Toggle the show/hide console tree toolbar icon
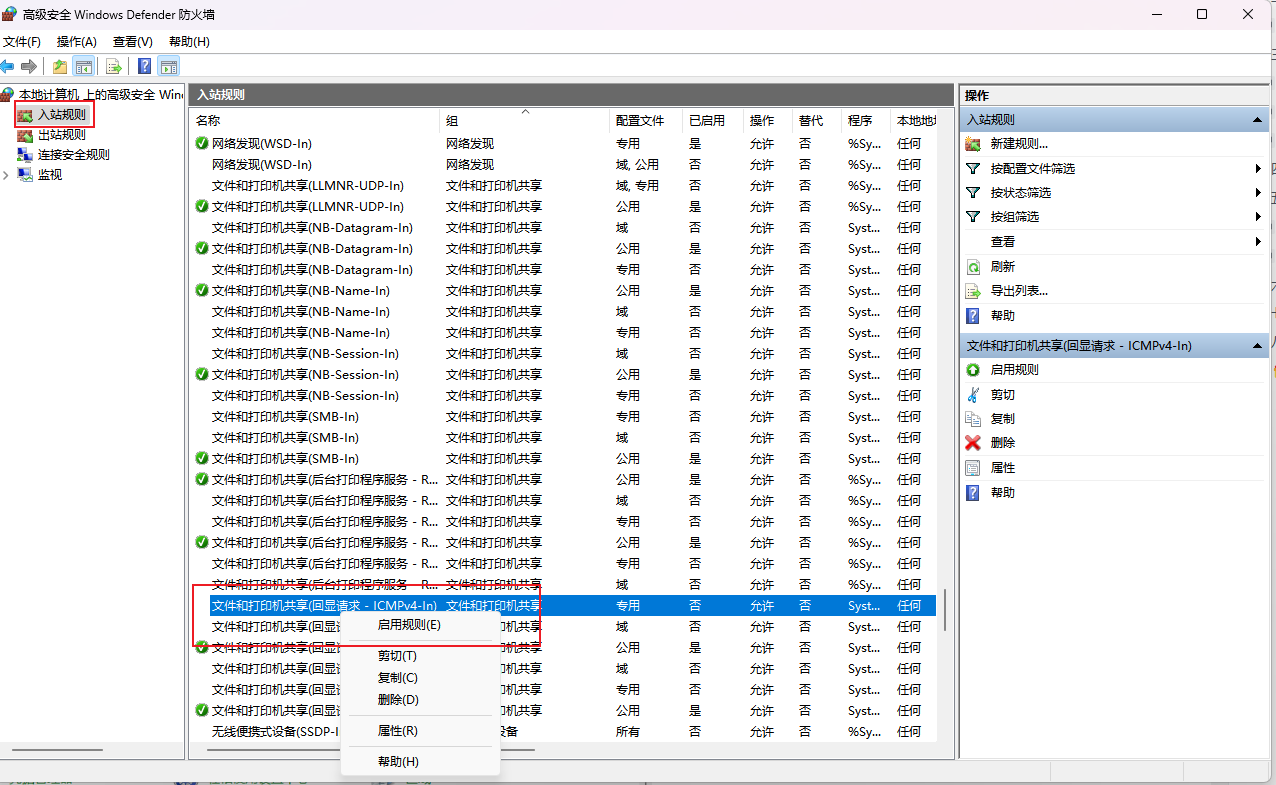 point(84,67)
